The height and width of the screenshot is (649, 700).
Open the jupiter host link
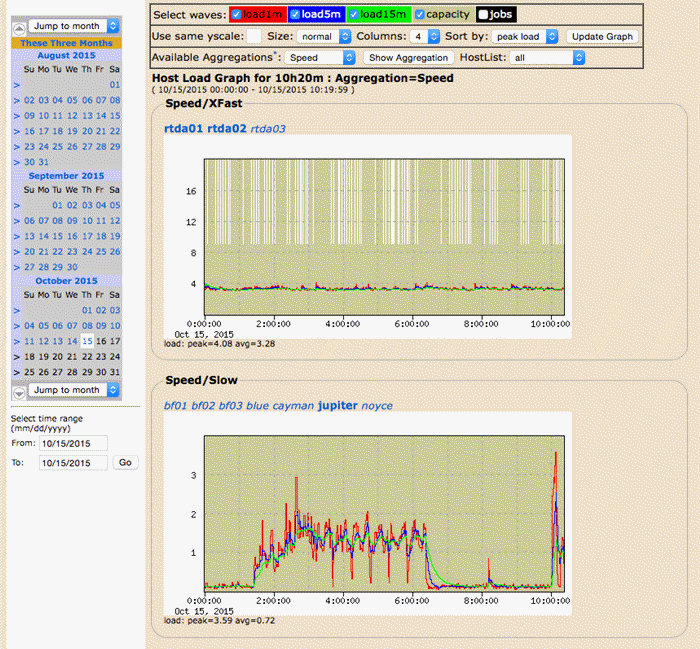click(x=336, y=406)
